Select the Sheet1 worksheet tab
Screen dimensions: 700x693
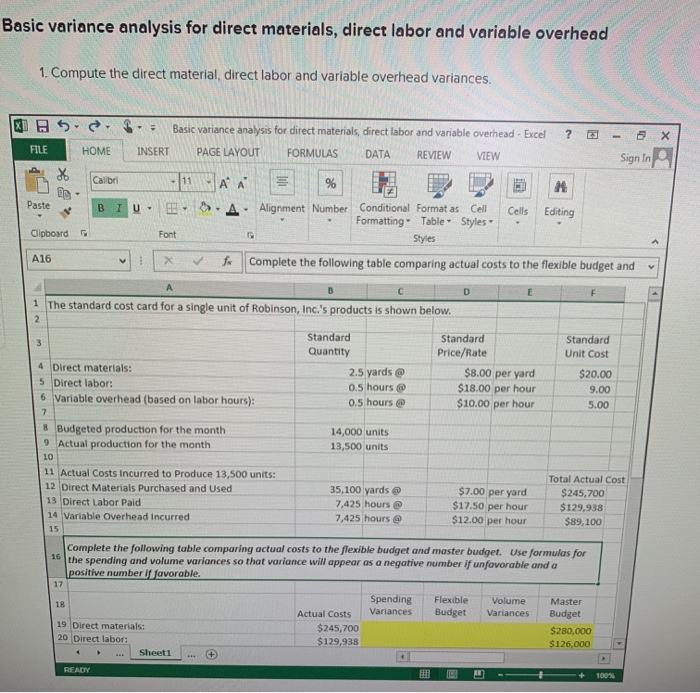coord(155,652)
